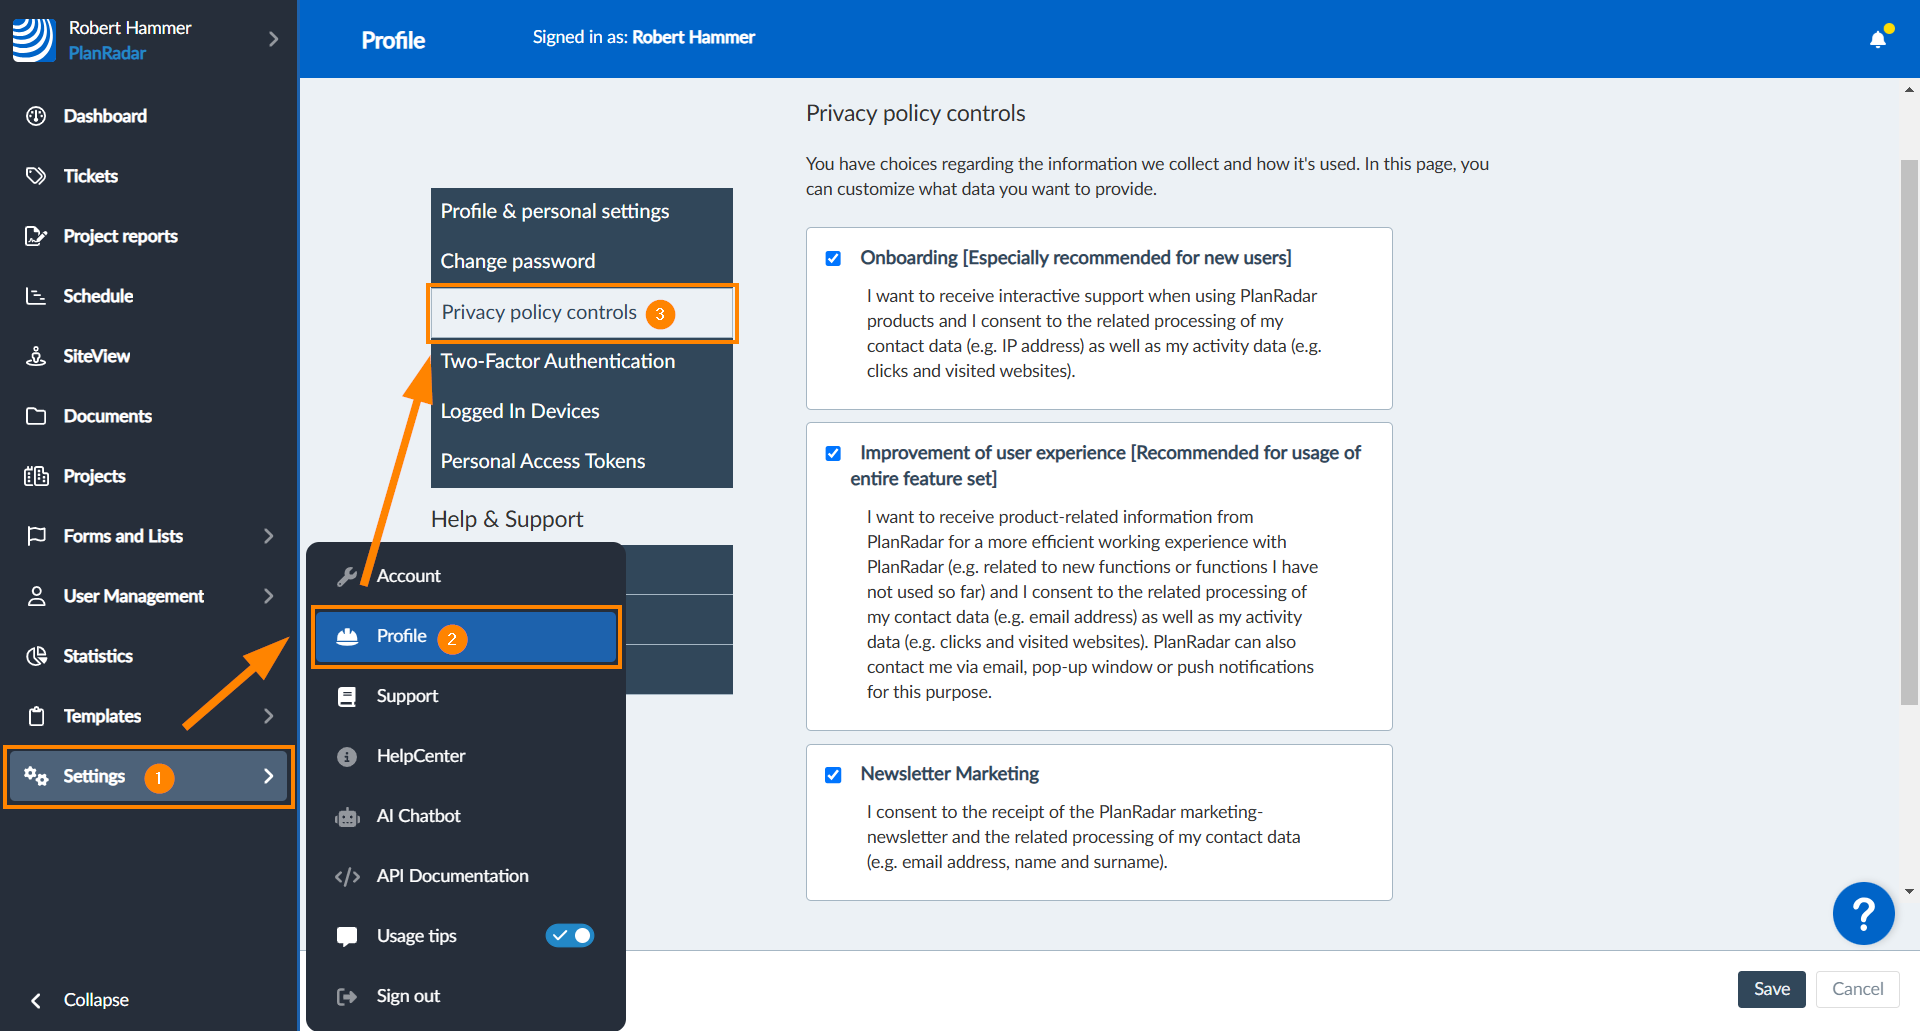1920x1031 pixels.
Task: Select Privacy policy controls menu item
Action: click(582, 313)
